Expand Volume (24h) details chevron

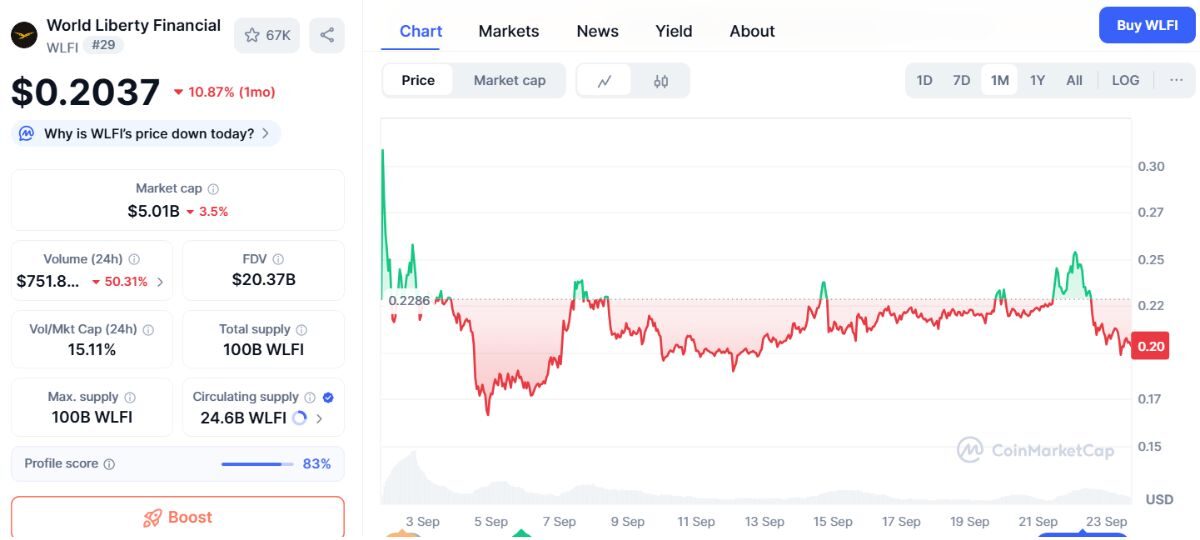tap(160, 282)
